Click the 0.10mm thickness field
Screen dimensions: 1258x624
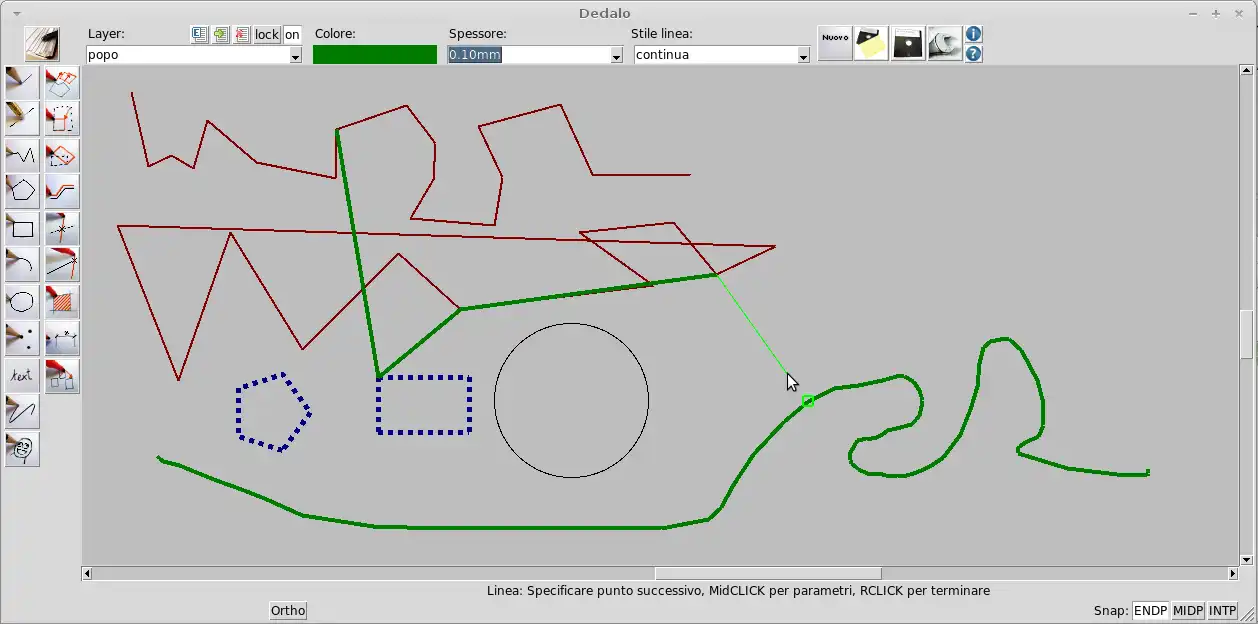tap(529, 55)
